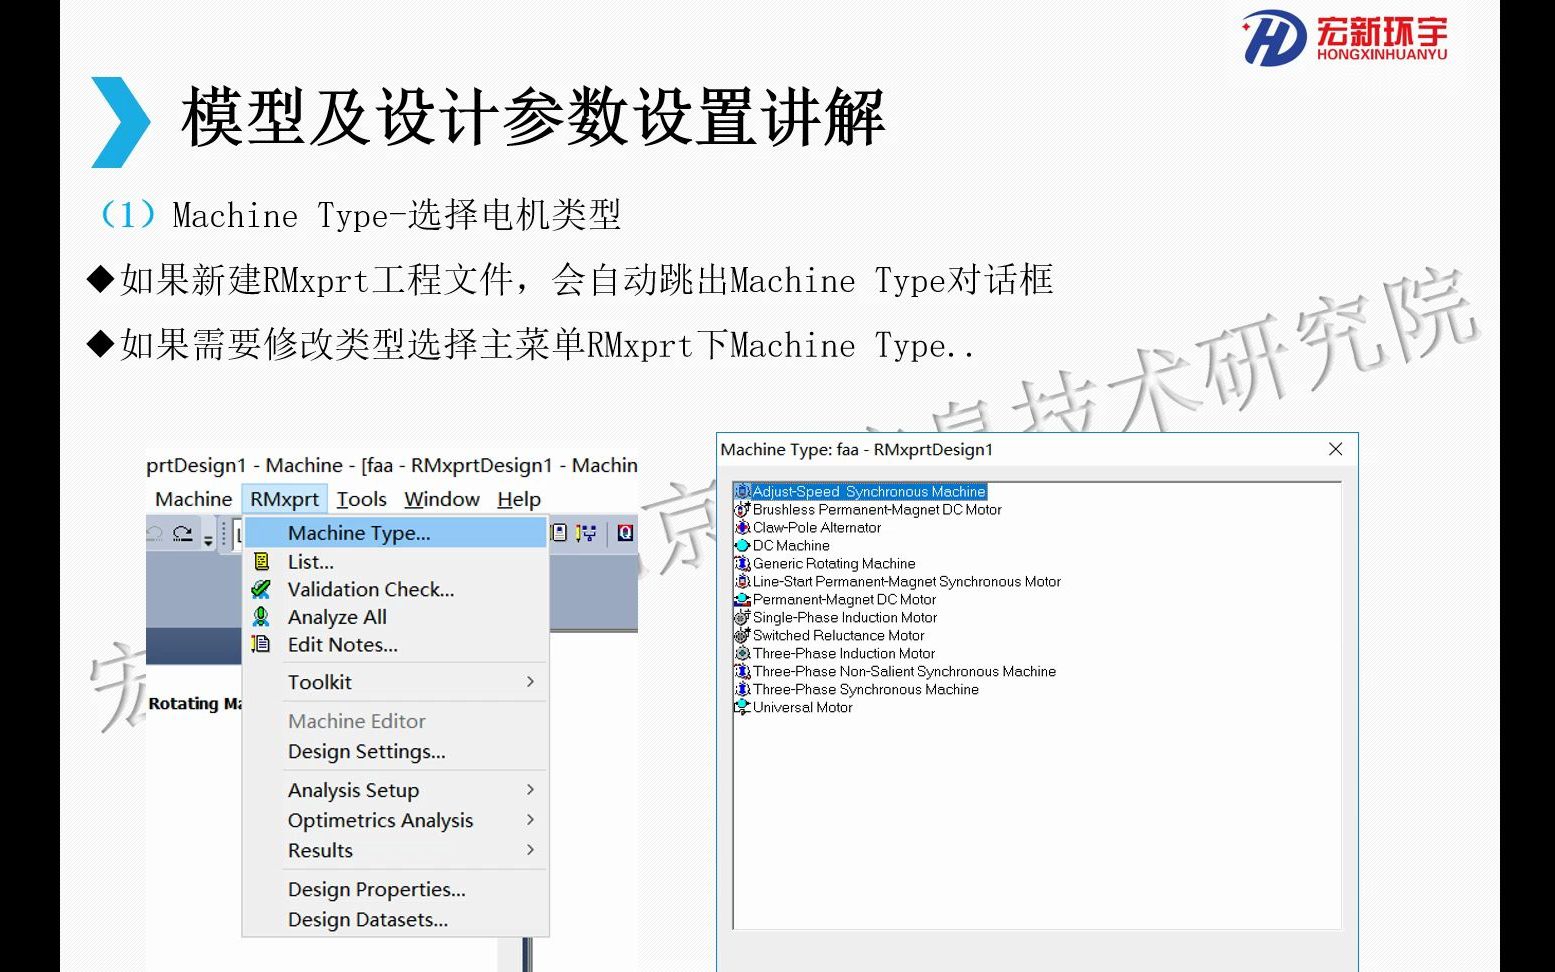Click the pencil-with-tree icon beside the Q icon

(585, 532)
